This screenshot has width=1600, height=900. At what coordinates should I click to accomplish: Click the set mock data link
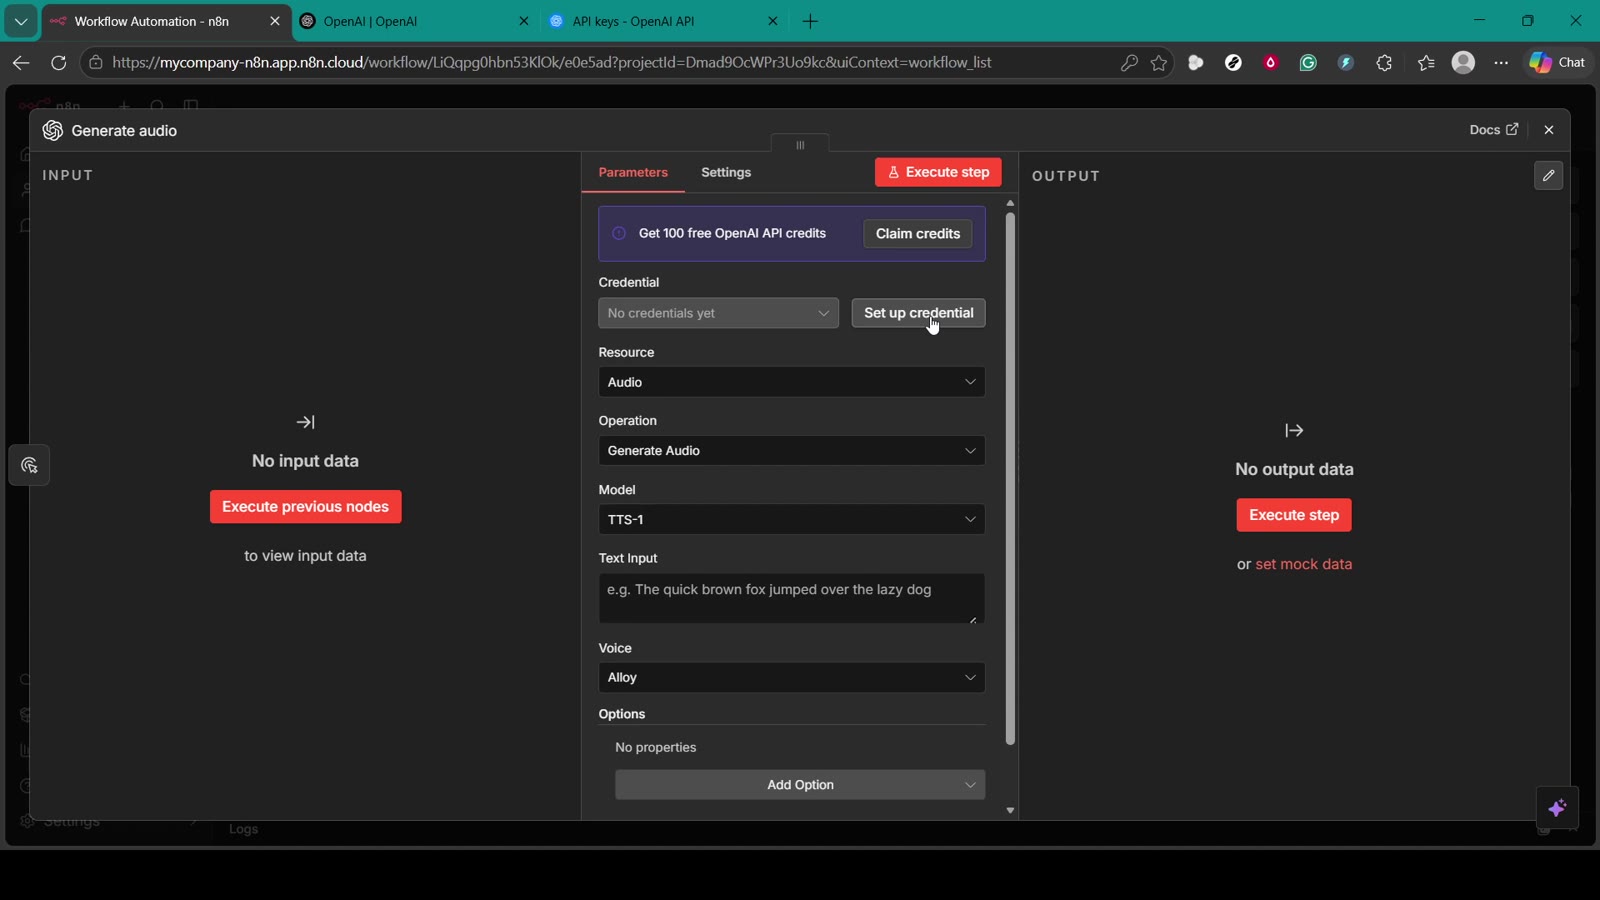pos(1303,564)
